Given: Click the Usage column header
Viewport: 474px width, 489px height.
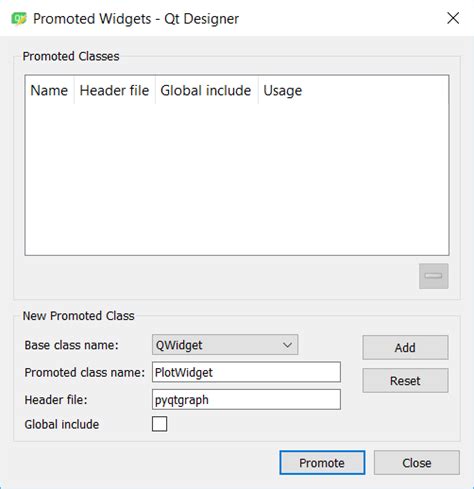Looking at the screenshot, I should [x=283, y=90].
